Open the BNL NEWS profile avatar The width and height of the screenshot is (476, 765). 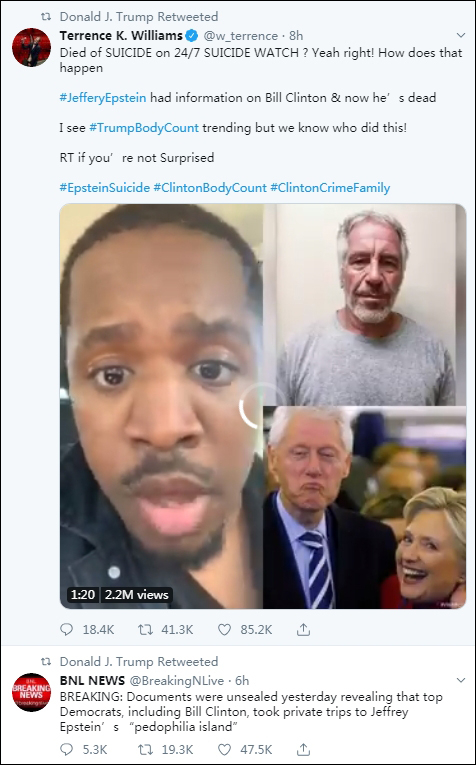(x=31, y=692)
